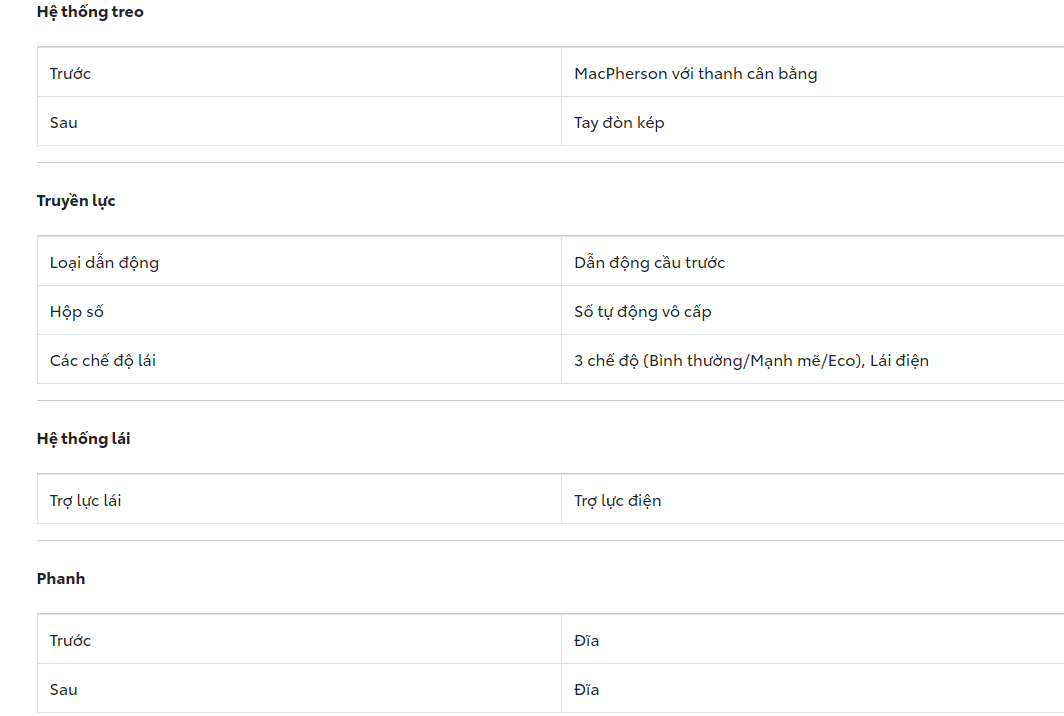Click the Hệ thống lái section heading
Image resolution: width=1064 pixels, height=716 pixels.
coord(83,438)
